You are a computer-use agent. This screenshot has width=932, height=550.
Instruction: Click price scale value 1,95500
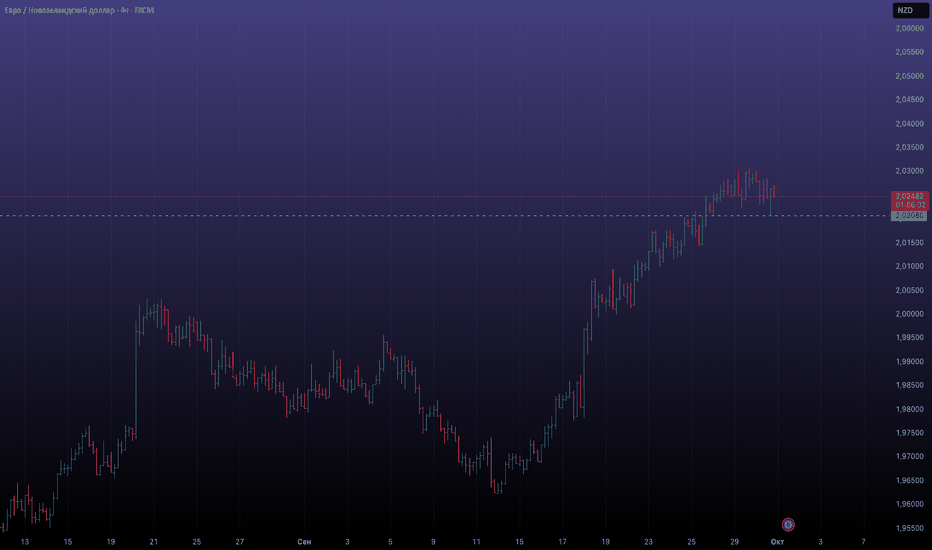point(909,528)
